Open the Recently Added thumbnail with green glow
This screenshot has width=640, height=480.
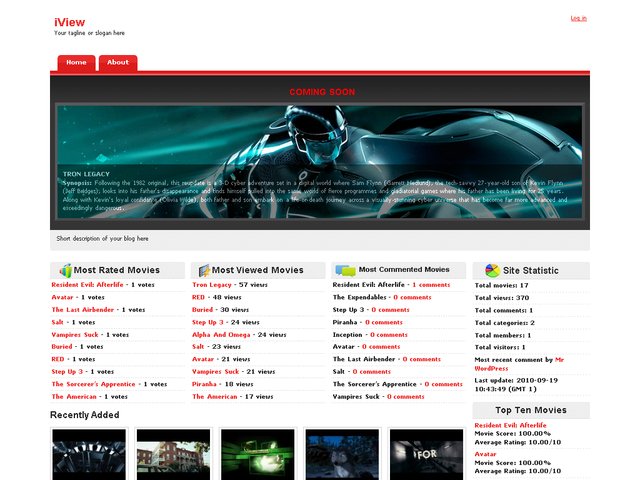(x=258, y=454)
